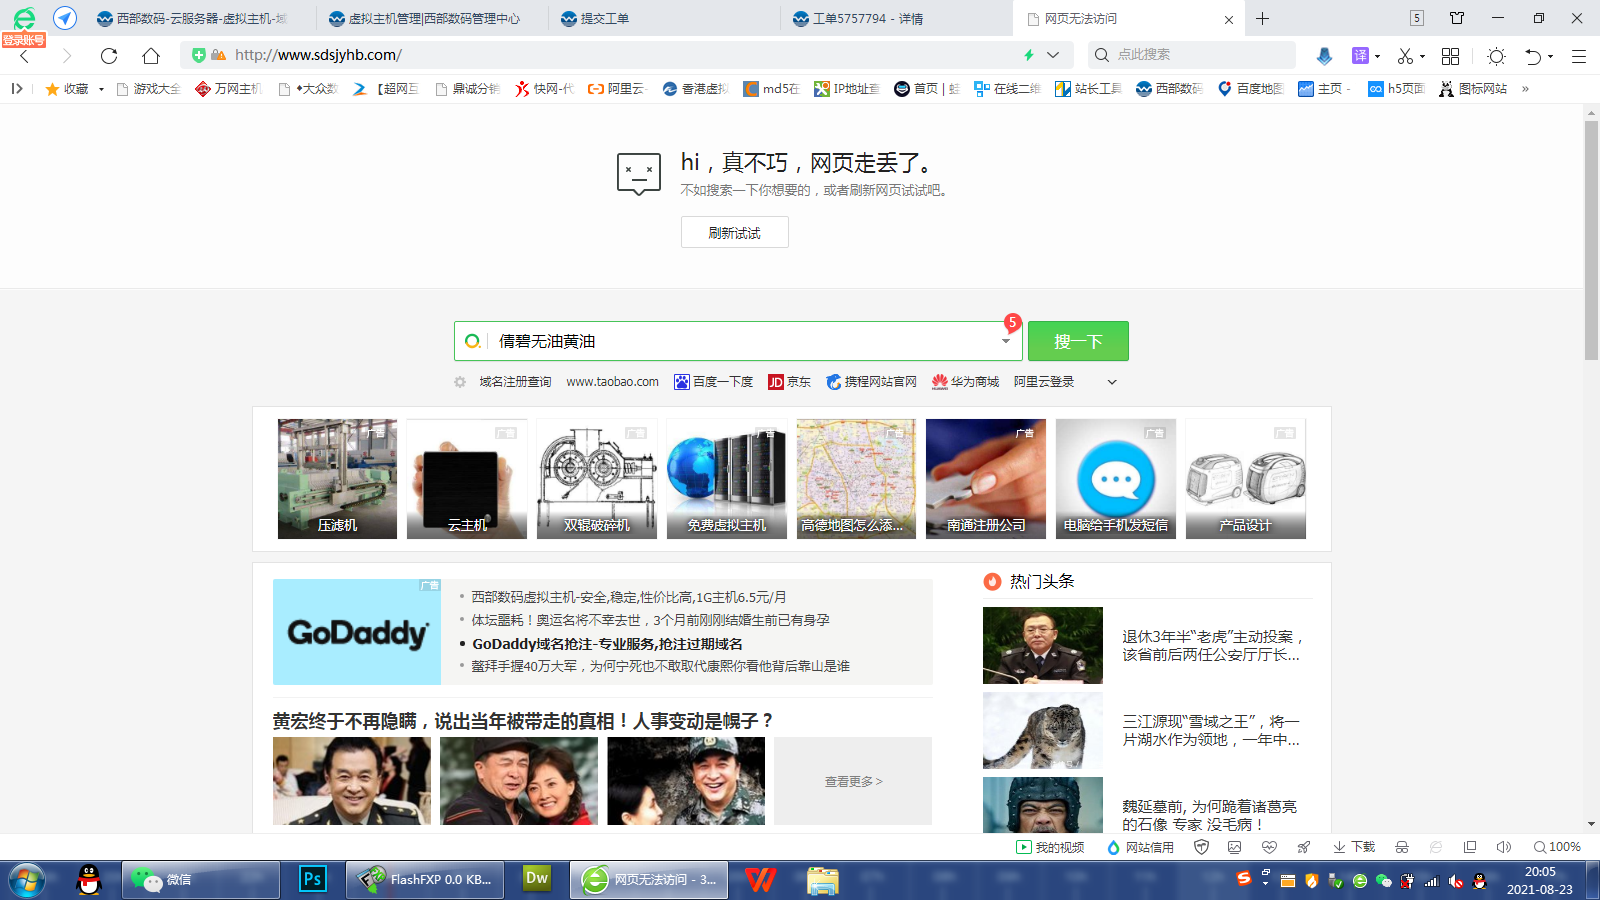
Task: Open the 下载 downloads in status bar
Action: click(1354, 847)
